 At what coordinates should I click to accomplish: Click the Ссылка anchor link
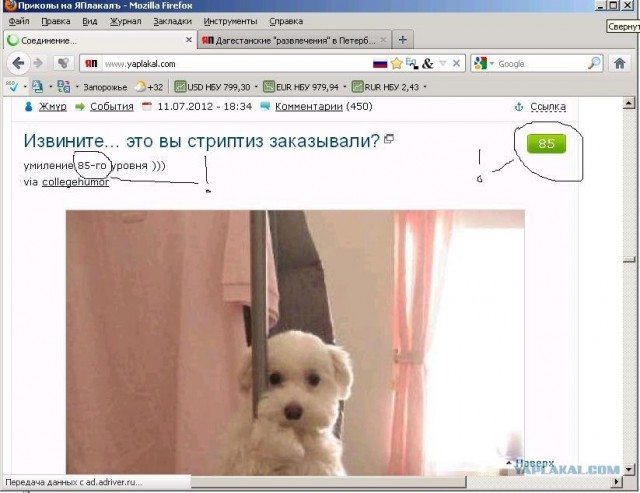[x=547, y=107]
